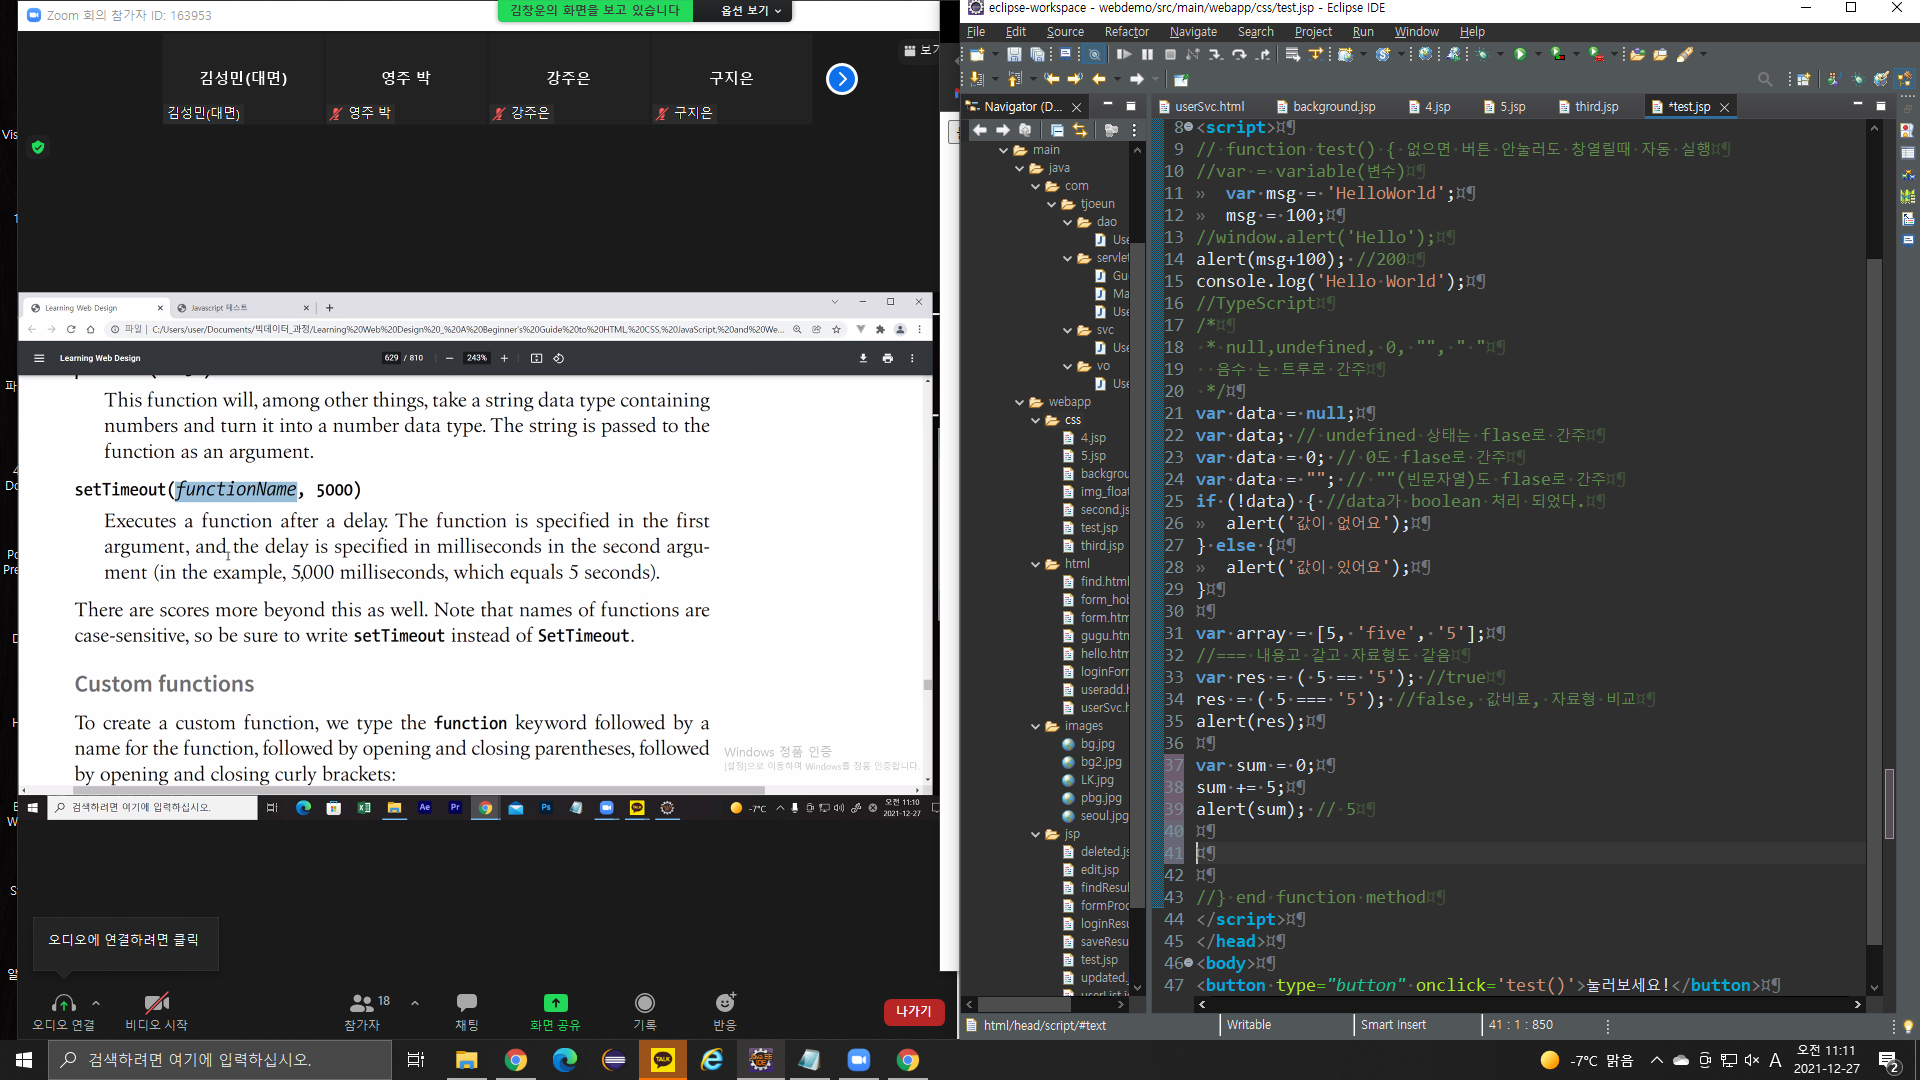Image resolution: width=1920 pixels, height=1080 pixels.
Task: Click the red Leave meeting button
Action: click(x=913, y=1012)
